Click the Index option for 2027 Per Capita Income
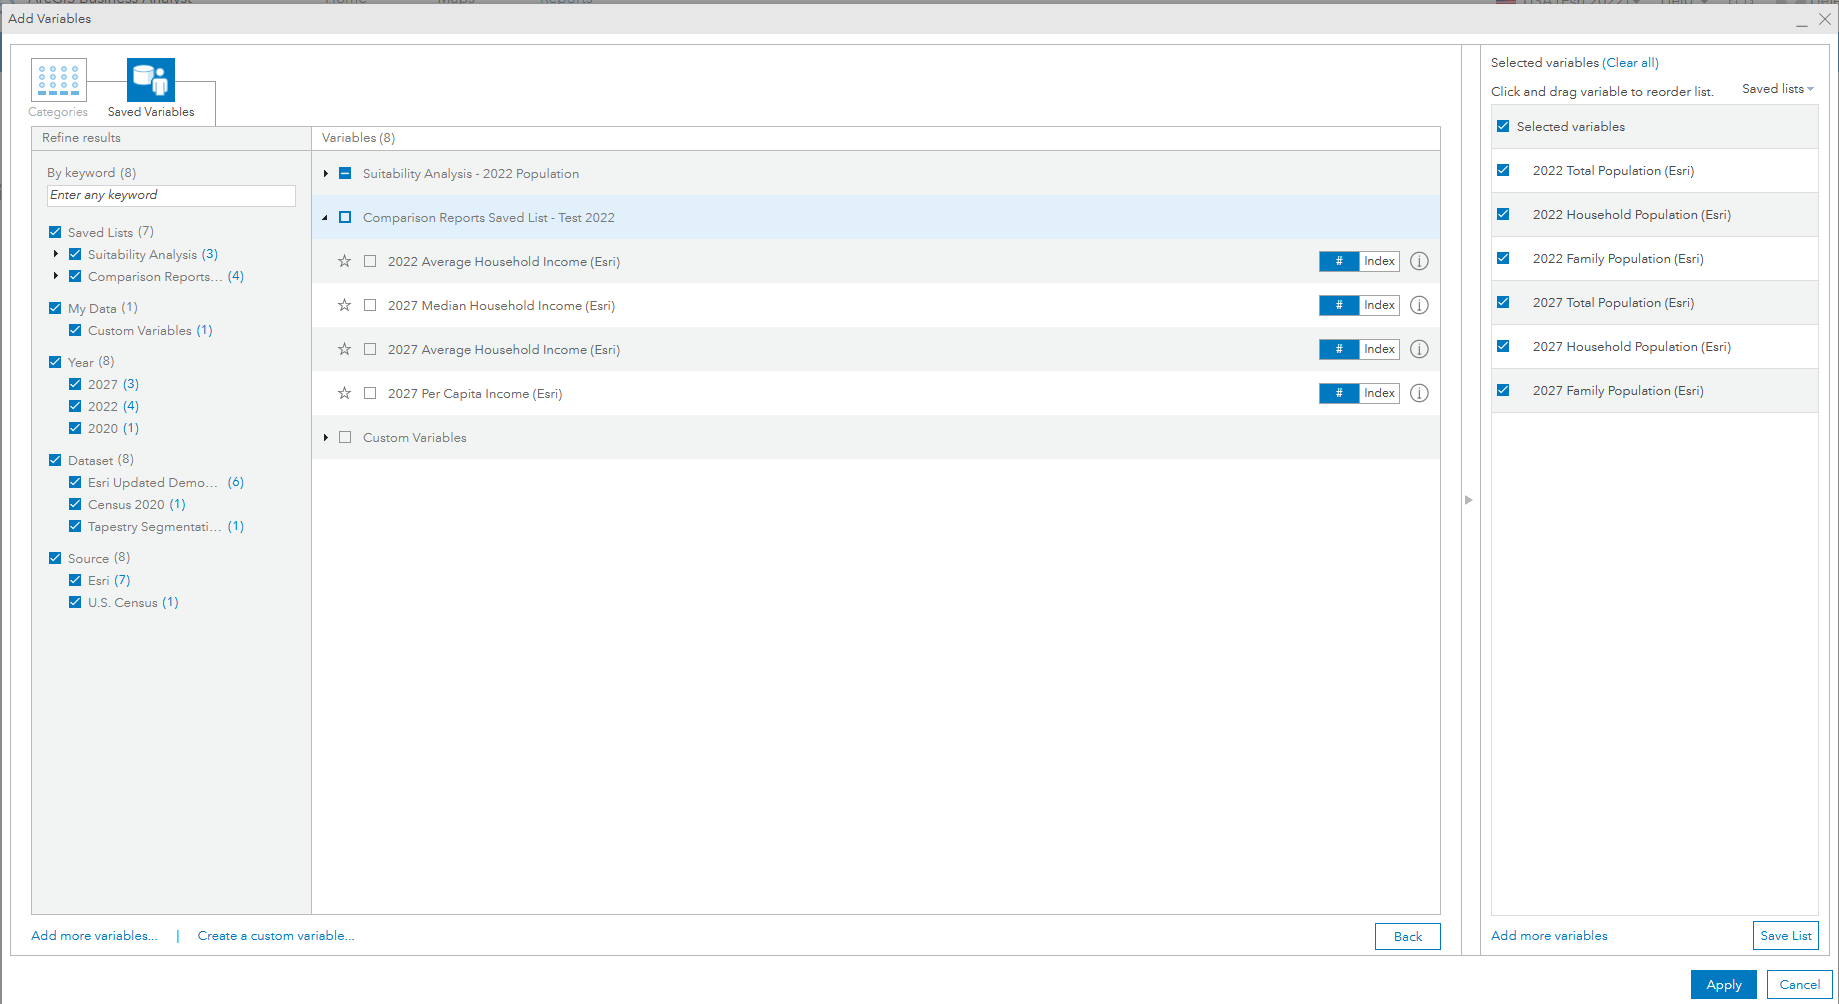Viewport: 1839px width, 1004px height. (x=1378, y=393)
